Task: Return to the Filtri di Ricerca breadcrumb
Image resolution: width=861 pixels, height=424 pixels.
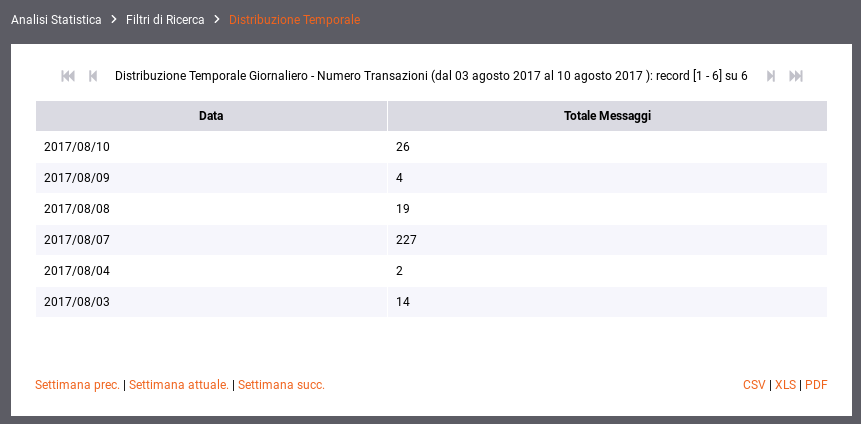Action: tap(165, 20)
